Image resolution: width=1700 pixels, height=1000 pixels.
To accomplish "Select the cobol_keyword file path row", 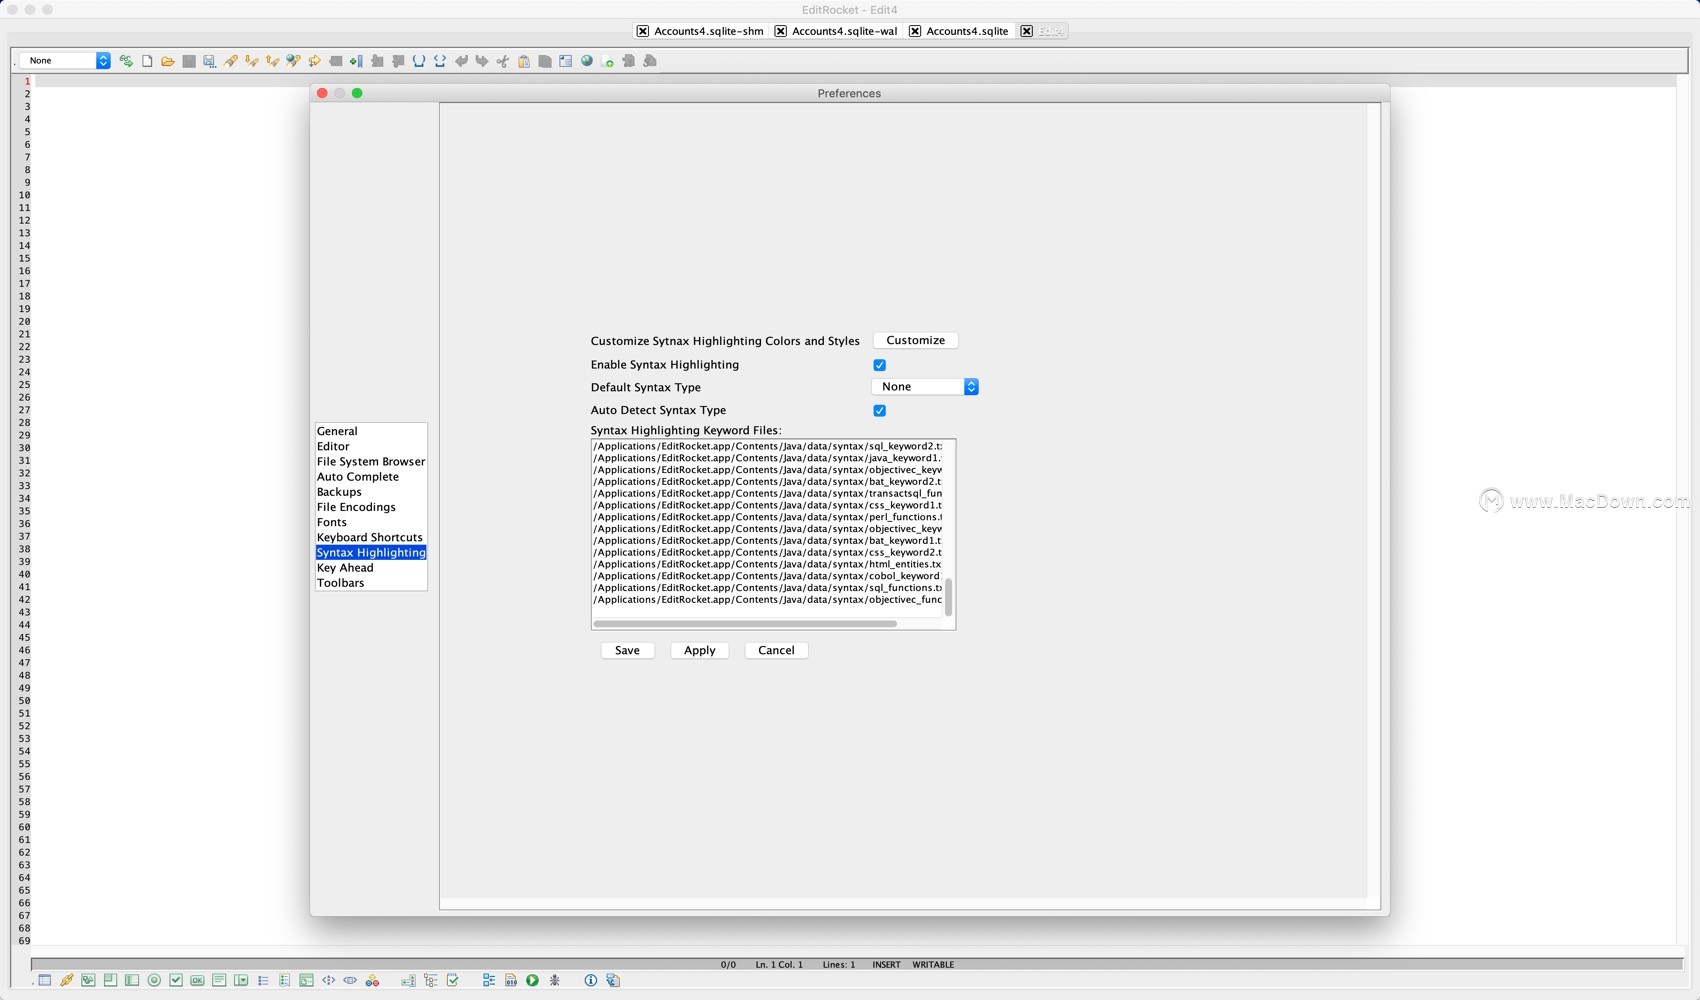I will pos(768,576).
